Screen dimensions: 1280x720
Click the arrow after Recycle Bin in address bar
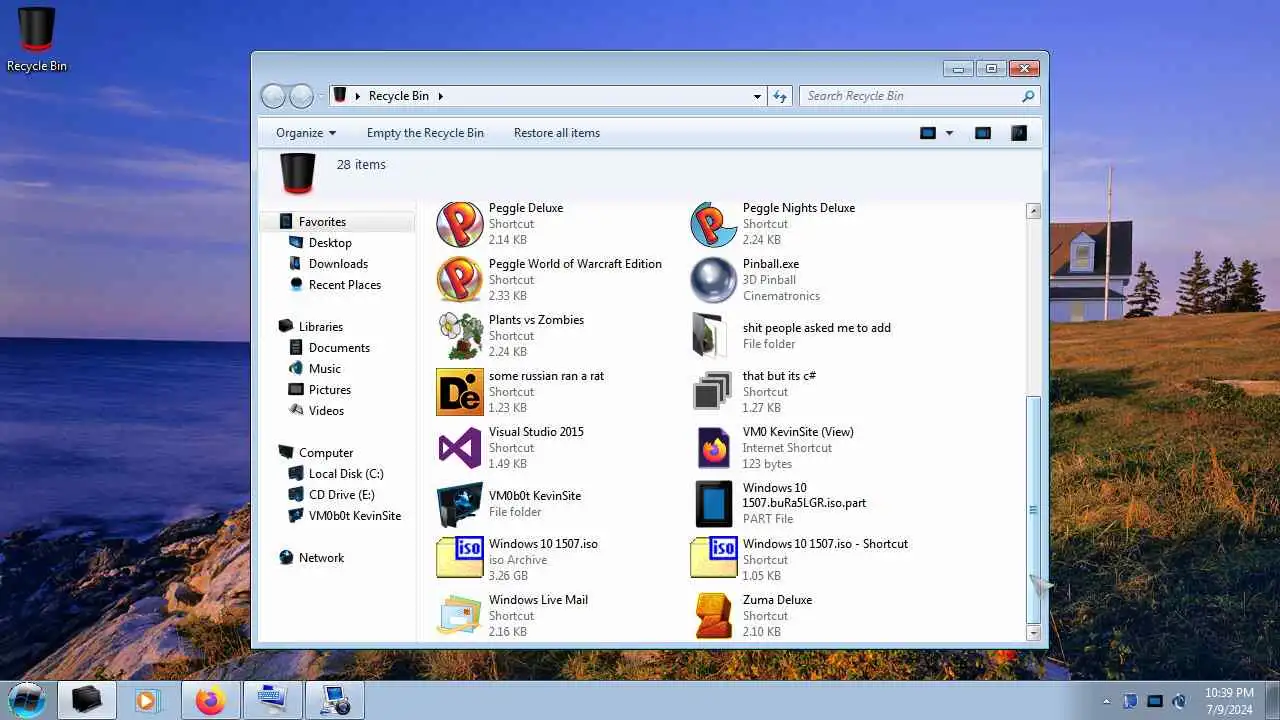440,96
